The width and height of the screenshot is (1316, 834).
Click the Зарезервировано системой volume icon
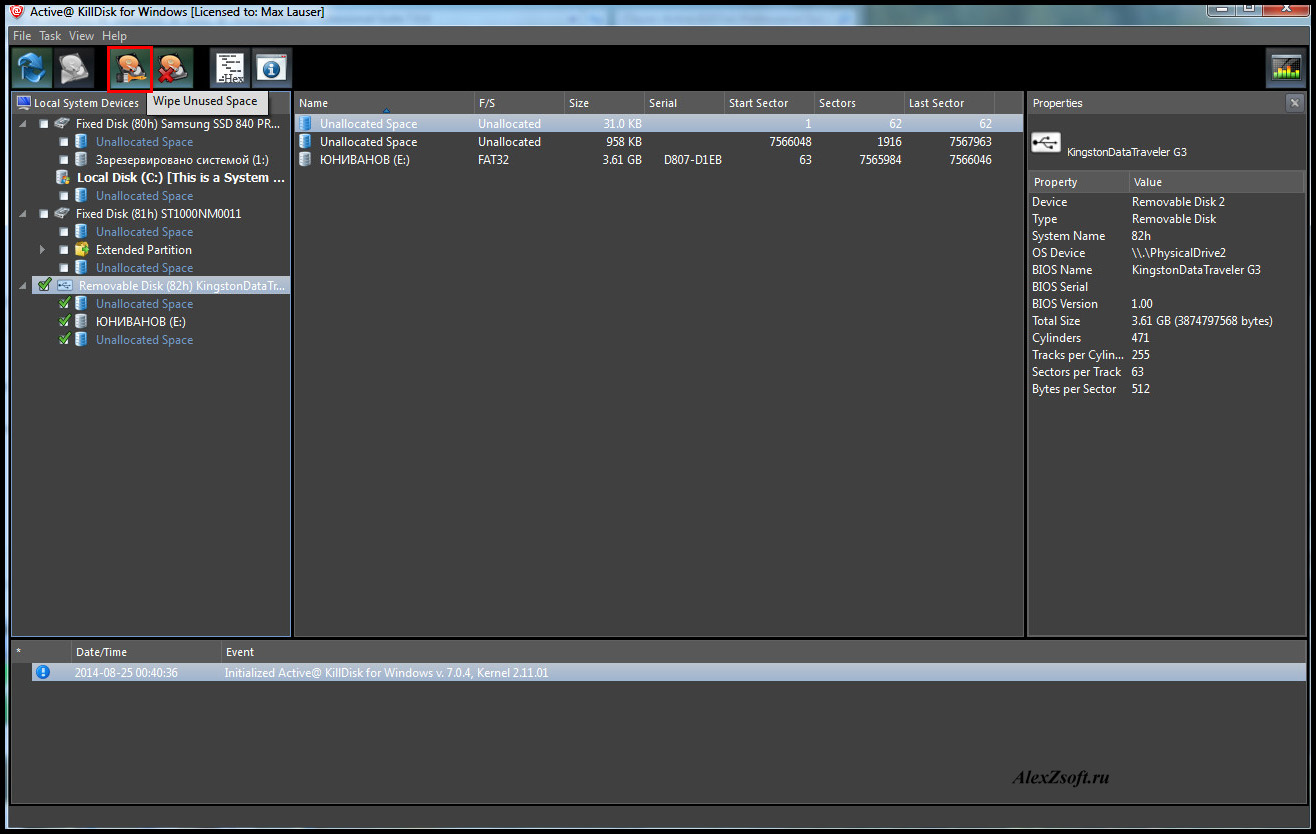(82, 160)
